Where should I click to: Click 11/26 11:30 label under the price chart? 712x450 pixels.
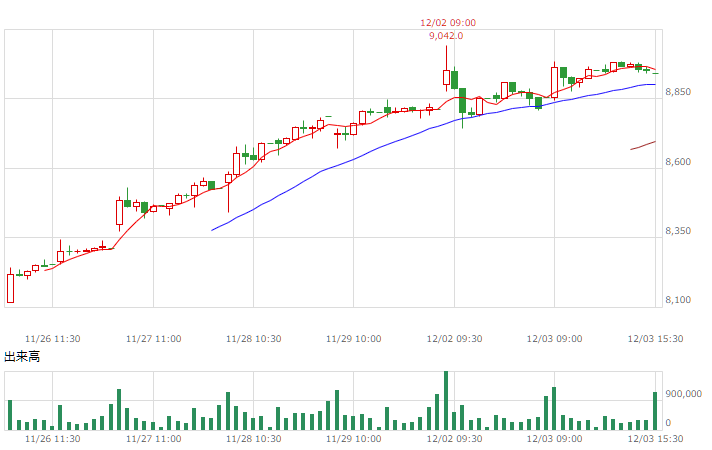tap(53, 339)
